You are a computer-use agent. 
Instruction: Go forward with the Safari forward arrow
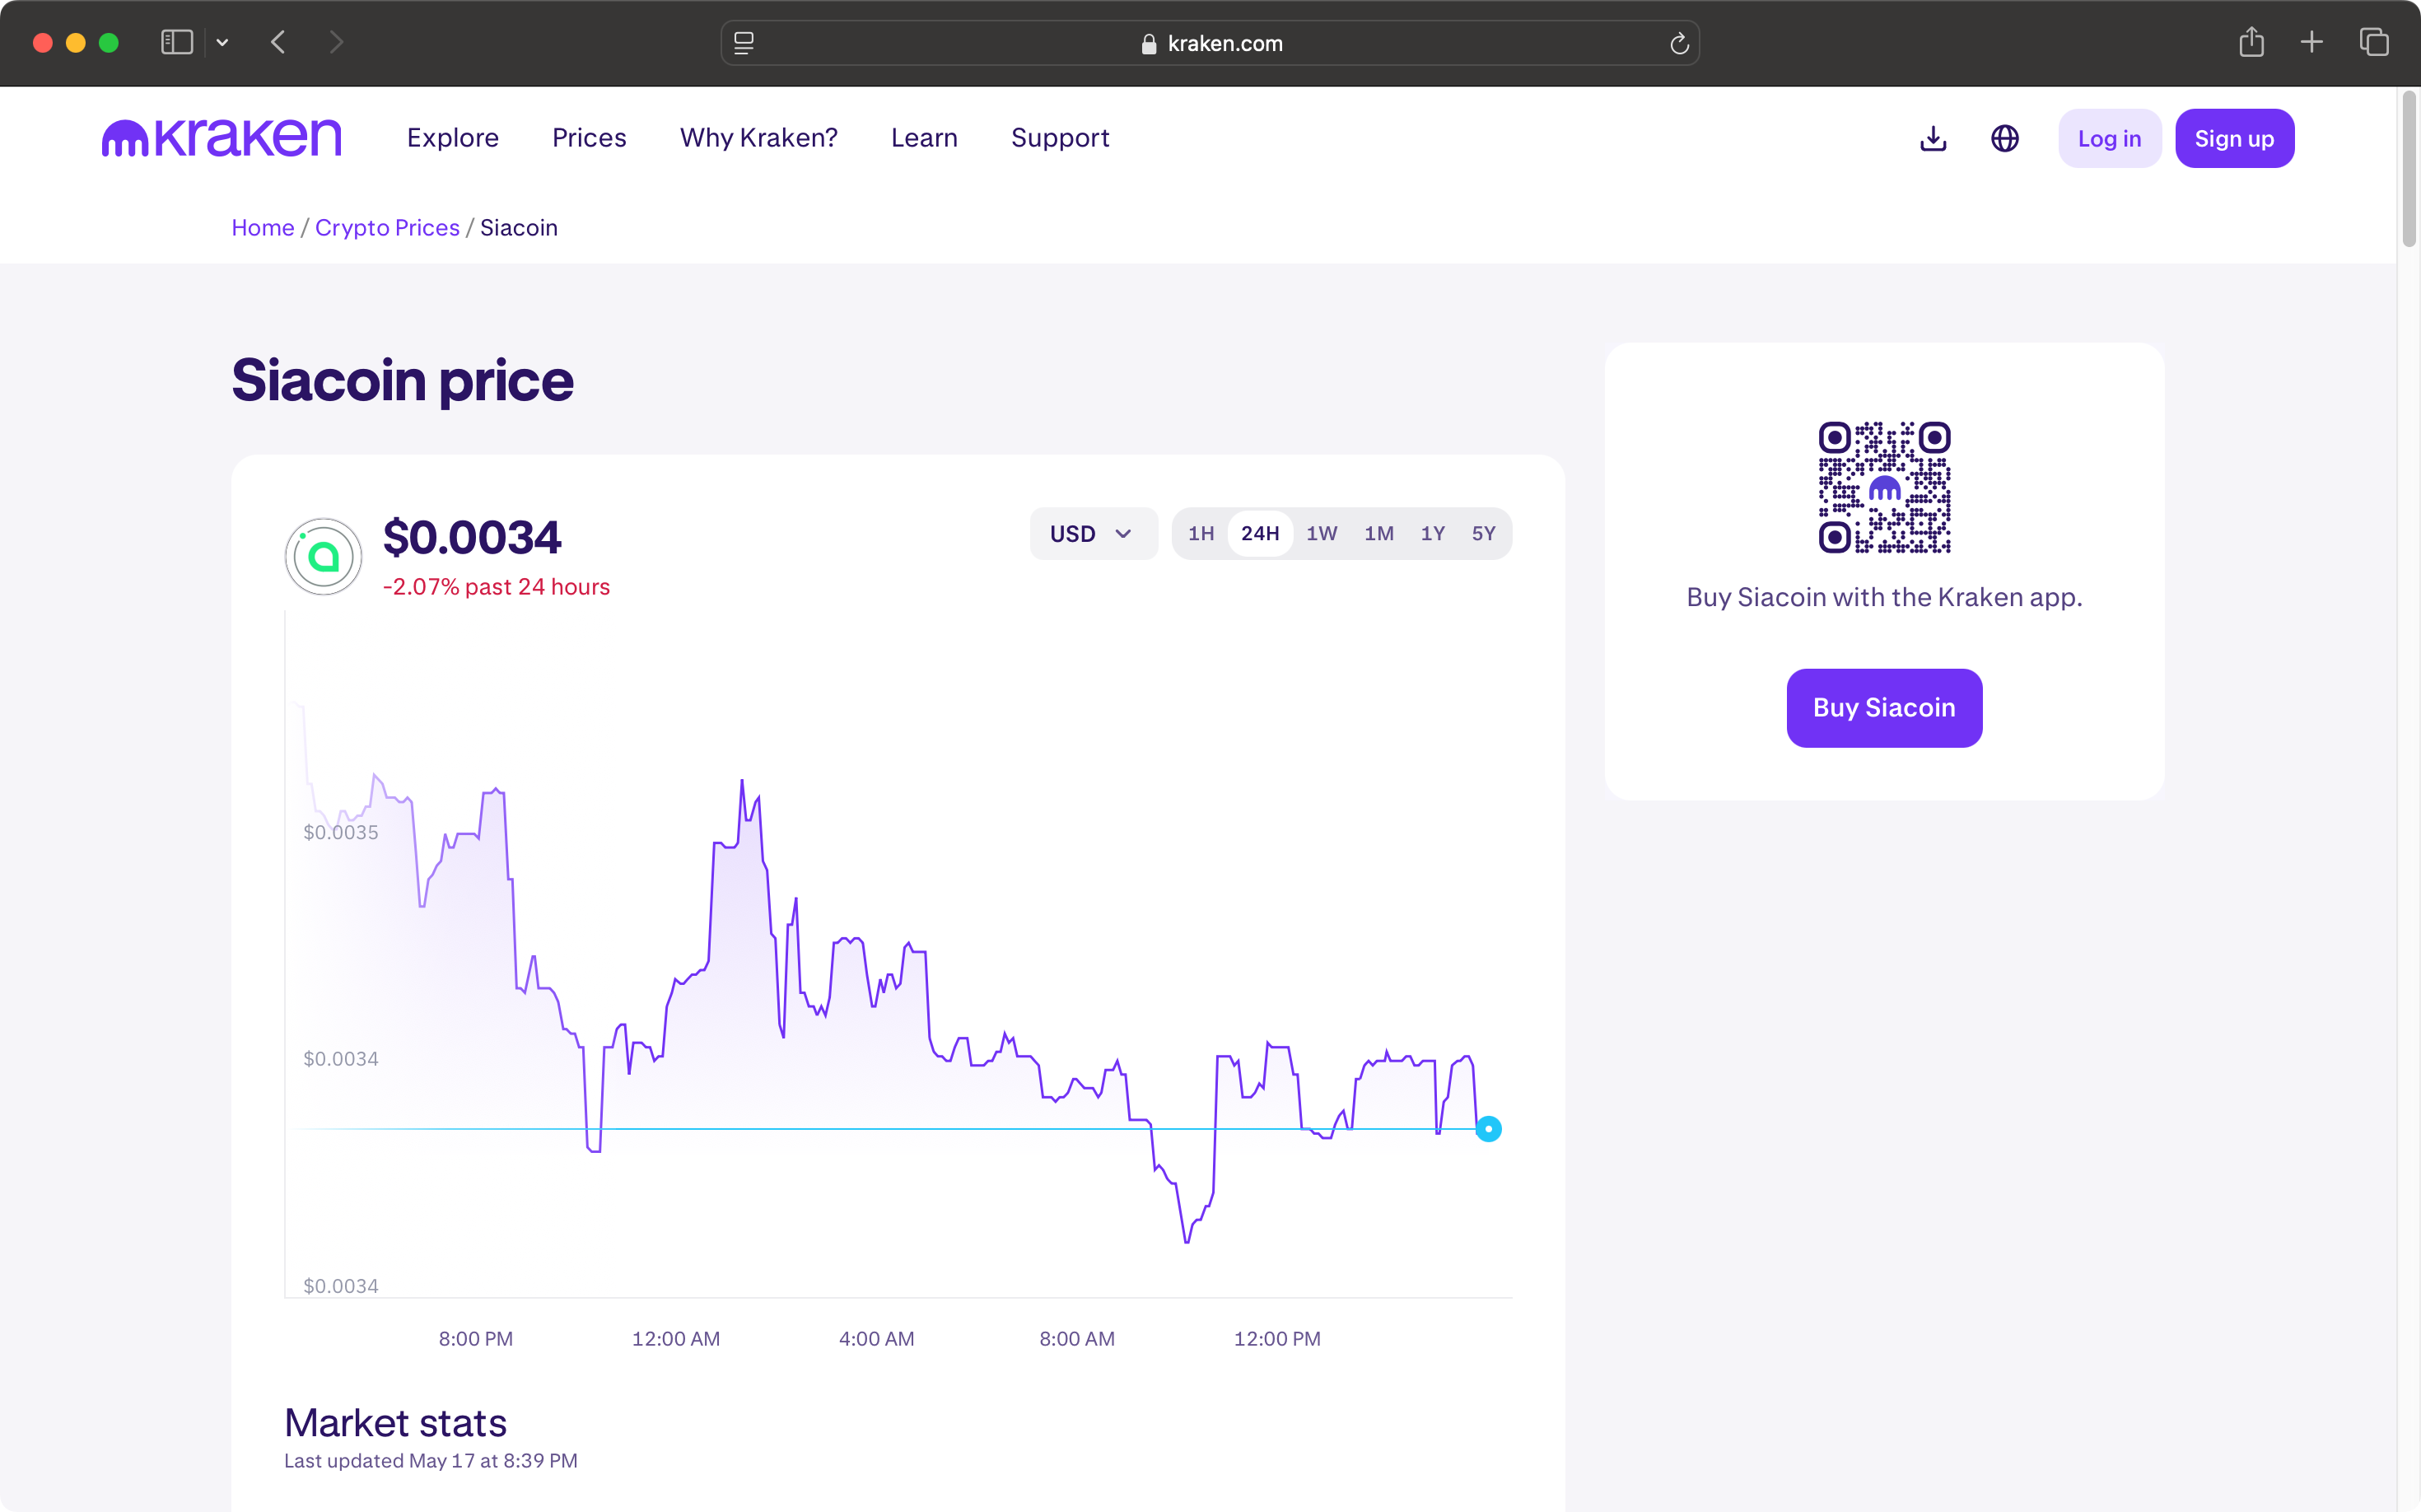tap(336, 42)
